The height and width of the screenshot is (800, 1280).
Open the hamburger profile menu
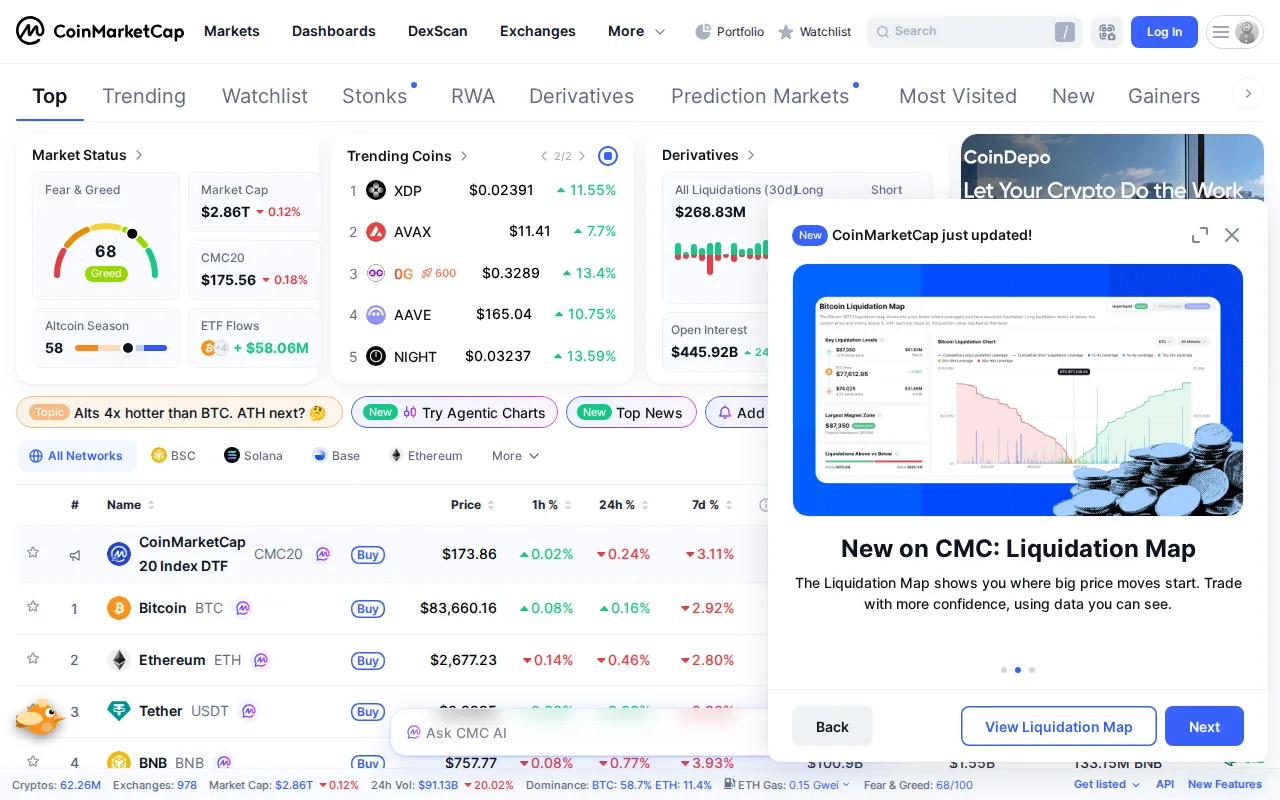coord(1235,32)
